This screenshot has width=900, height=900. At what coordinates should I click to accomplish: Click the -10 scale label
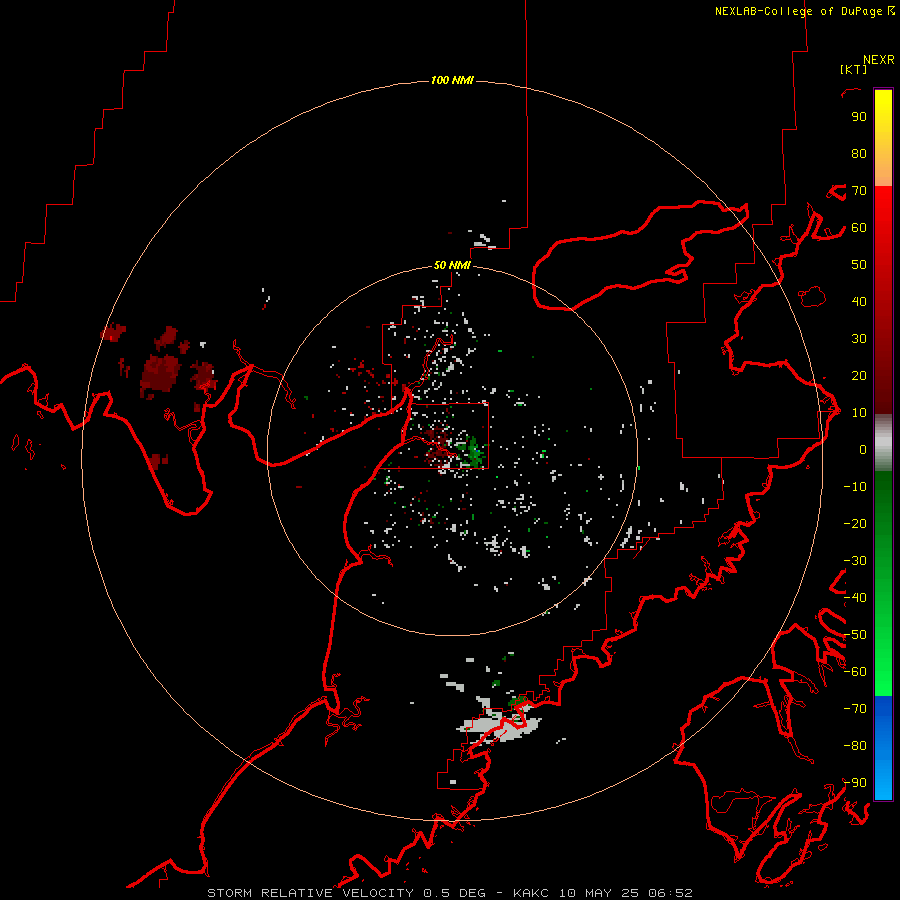(x=855, y=487)
